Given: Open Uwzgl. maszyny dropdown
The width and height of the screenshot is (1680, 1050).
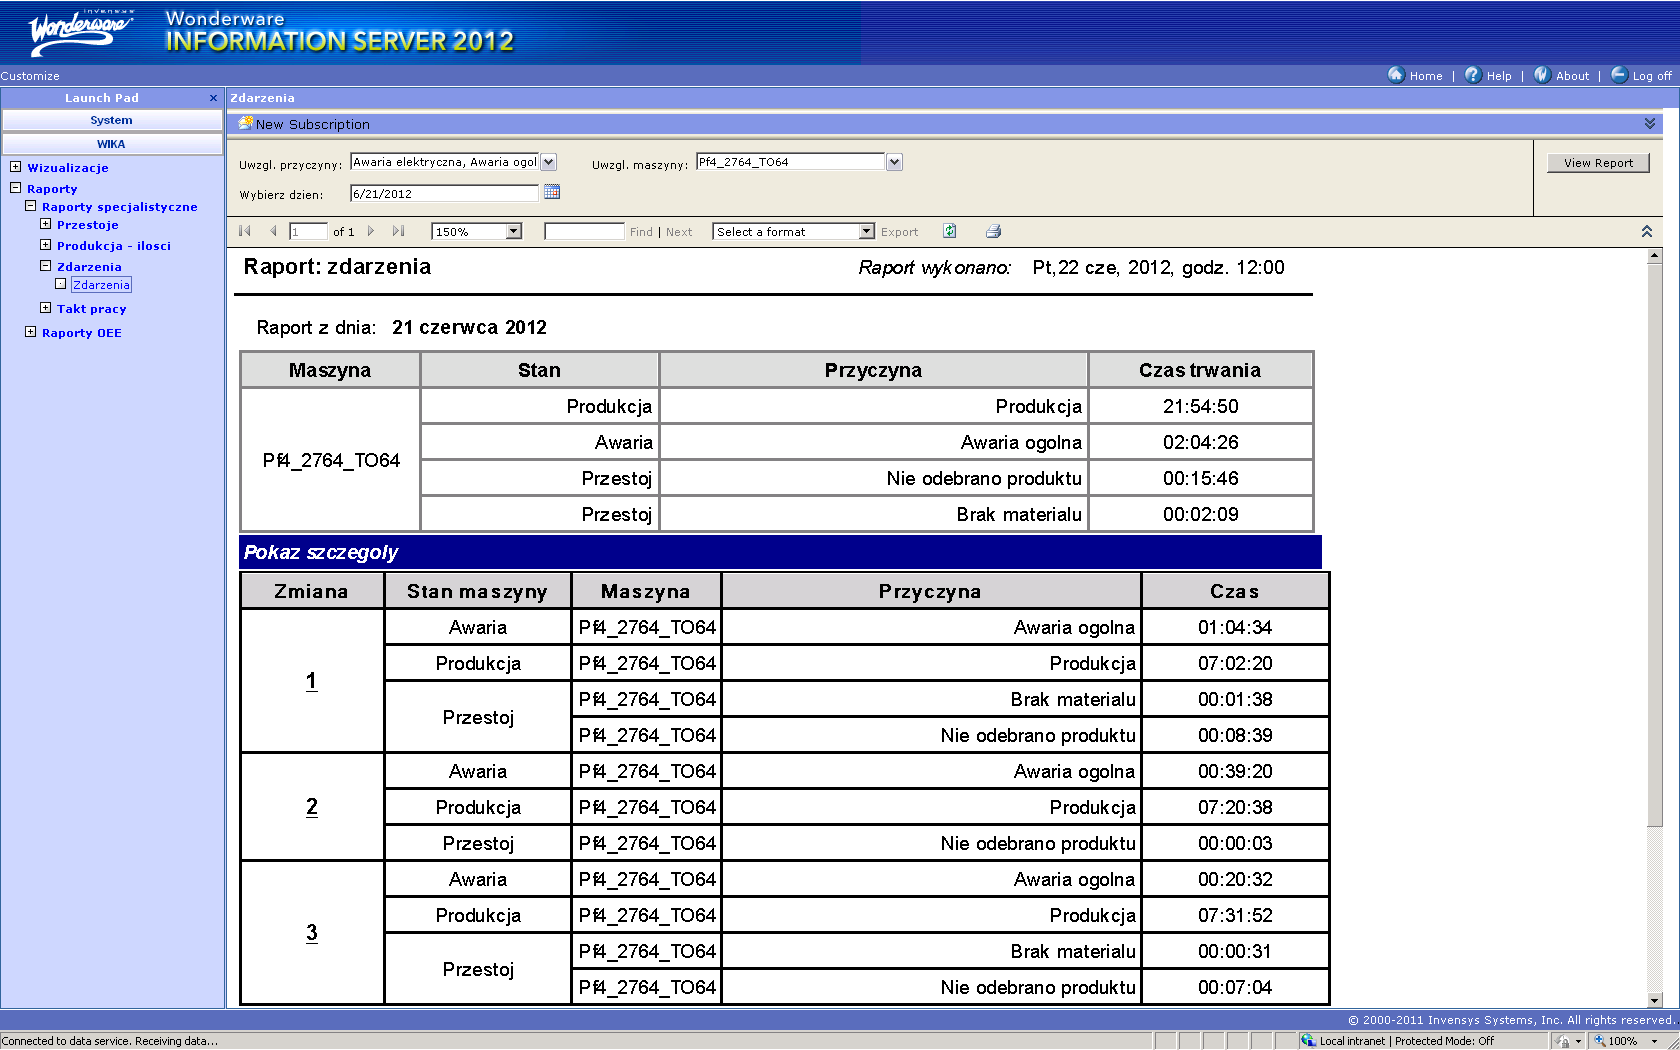Looking at the screenshot, I should (x=894, y=162).
